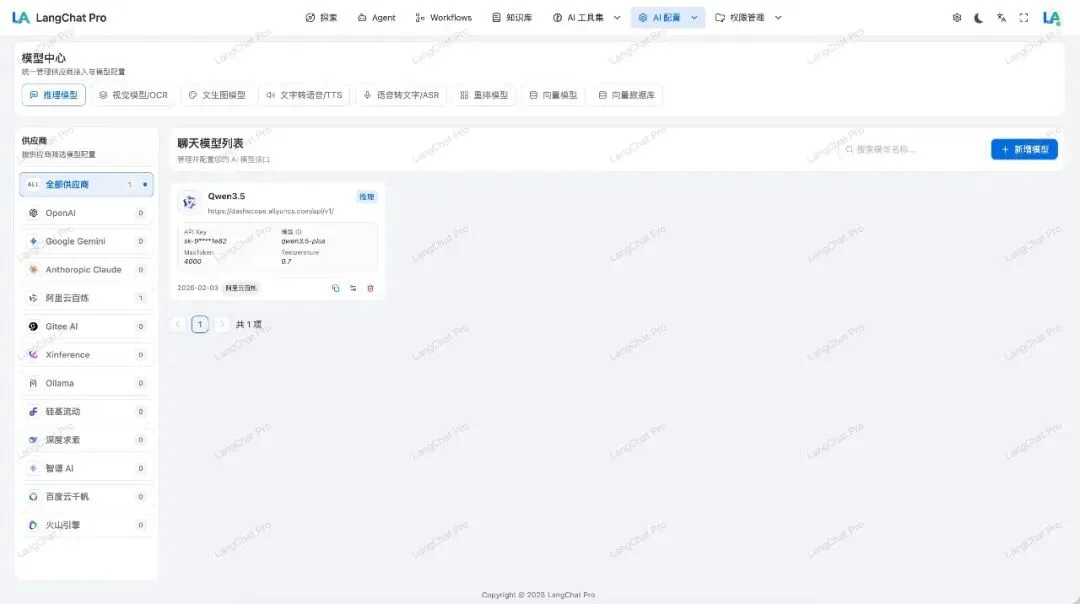Delete the Qwen3.5 model with trash icon
This screenshot has height=604, width=1080.
coord(371,288)
